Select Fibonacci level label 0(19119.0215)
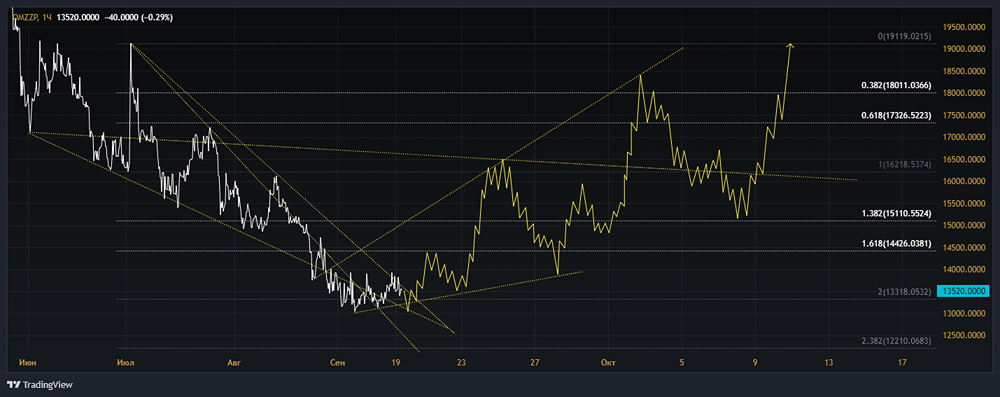This screenshot has height=397, width=1000. tap(905, 37)
